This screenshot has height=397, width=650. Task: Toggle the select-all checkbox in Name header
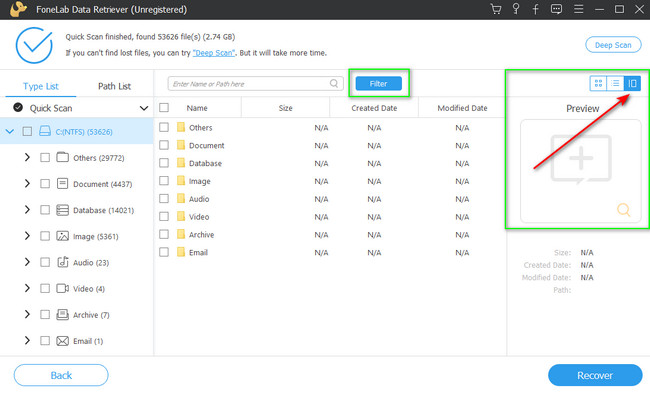pos(164,108)
